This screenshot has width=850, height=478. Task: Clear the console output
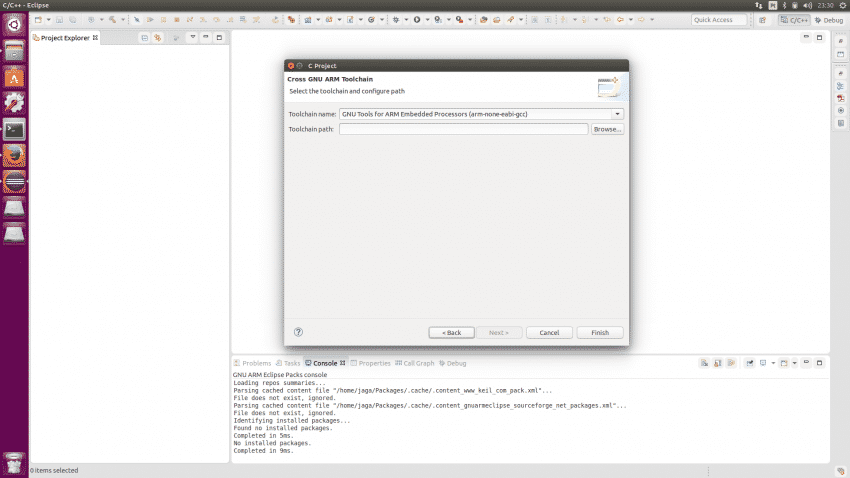(704, 363)
